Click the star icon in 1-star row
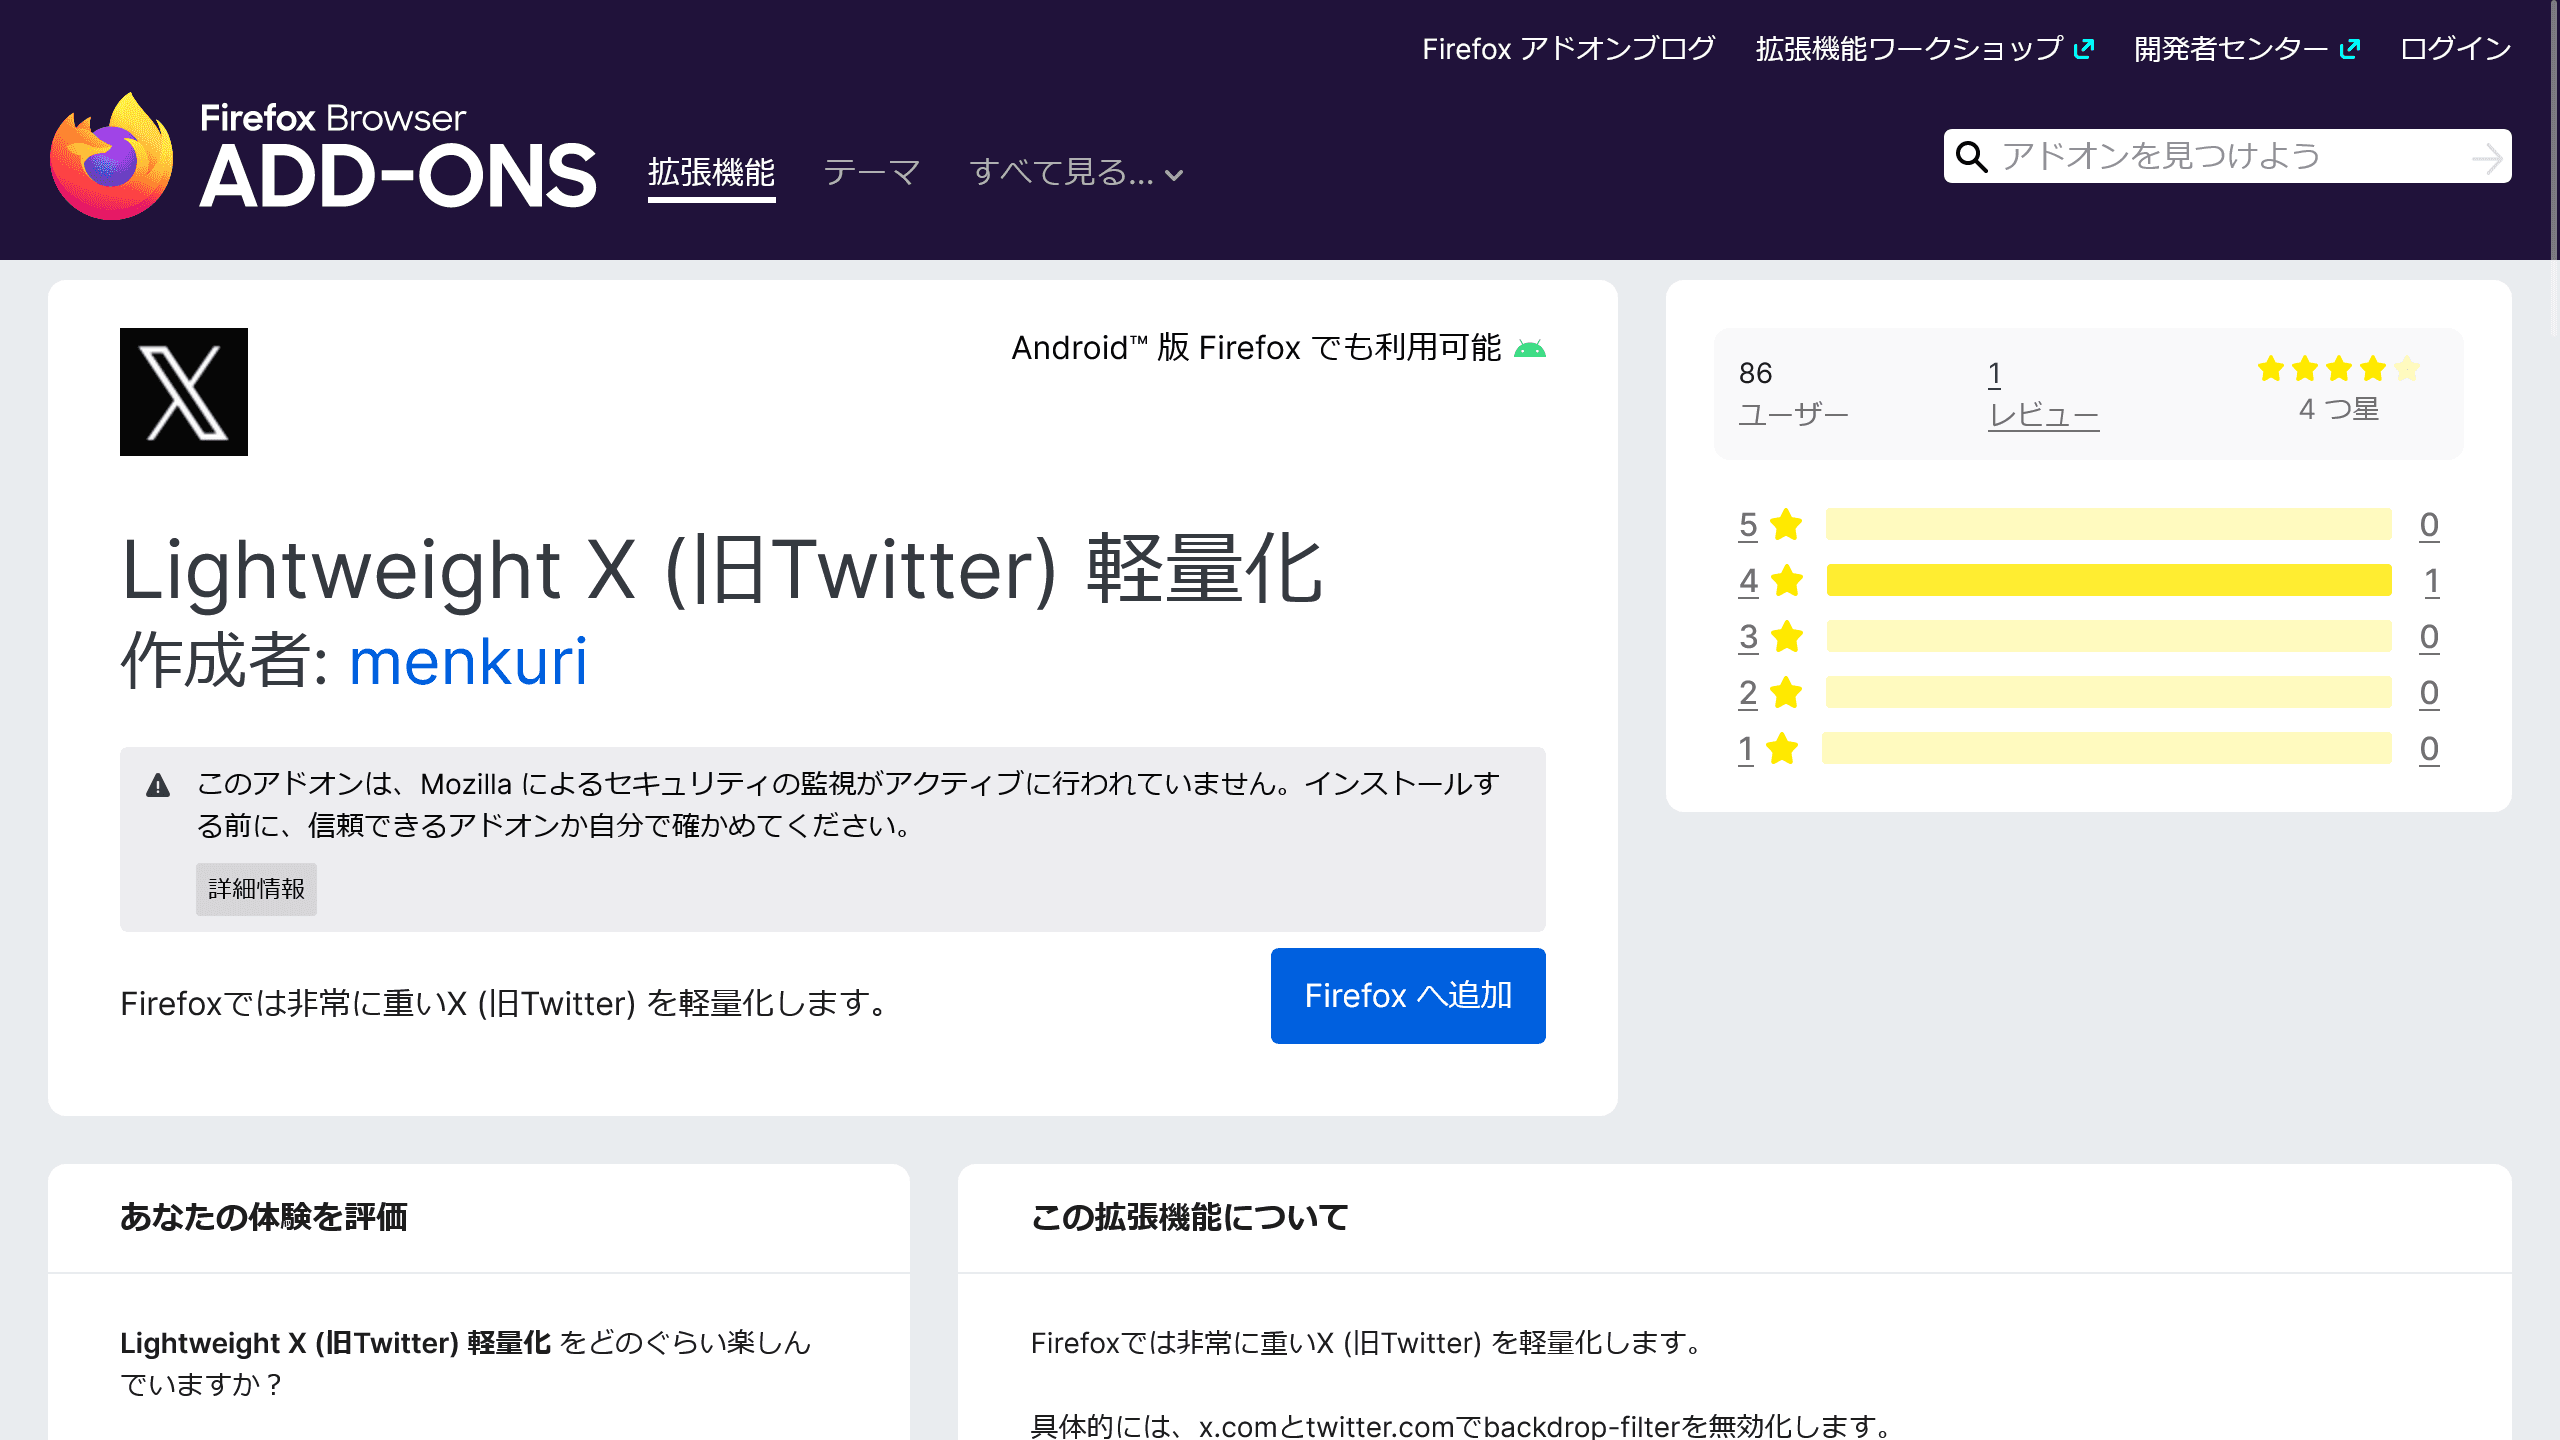 (x=1782, y=748)
